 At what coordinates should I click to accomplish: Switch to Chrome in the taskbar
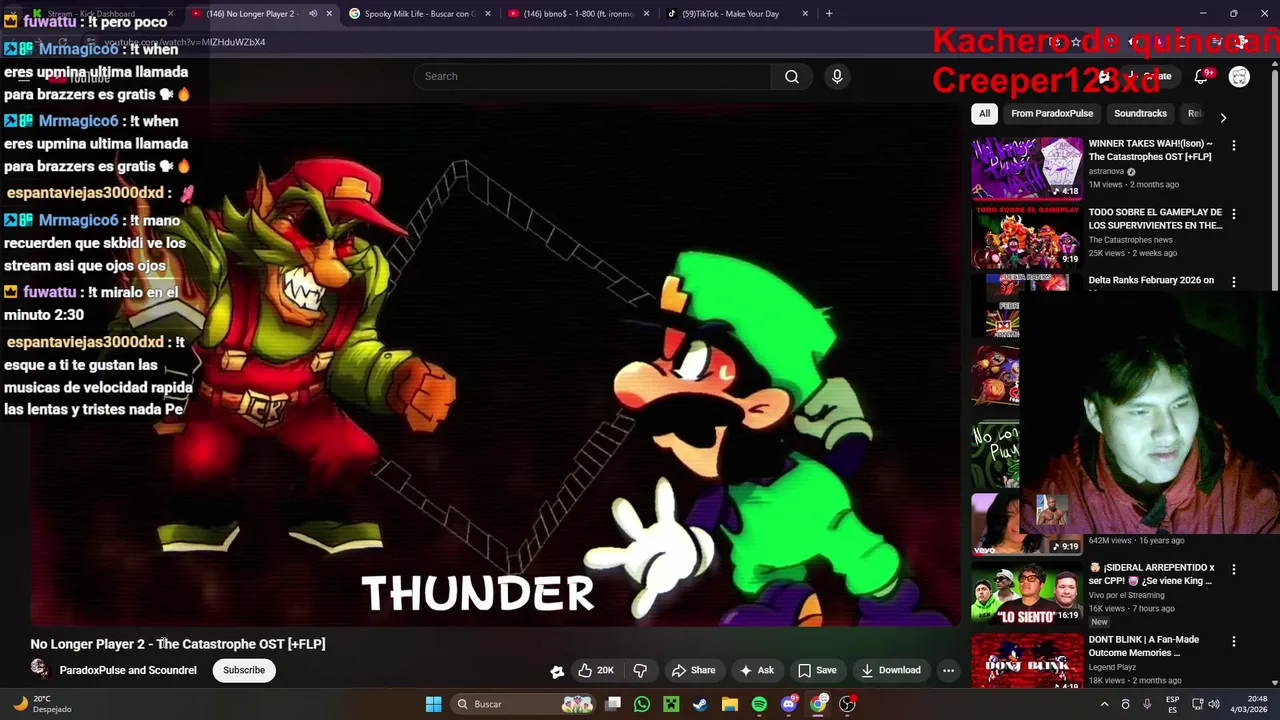(818, 704)
